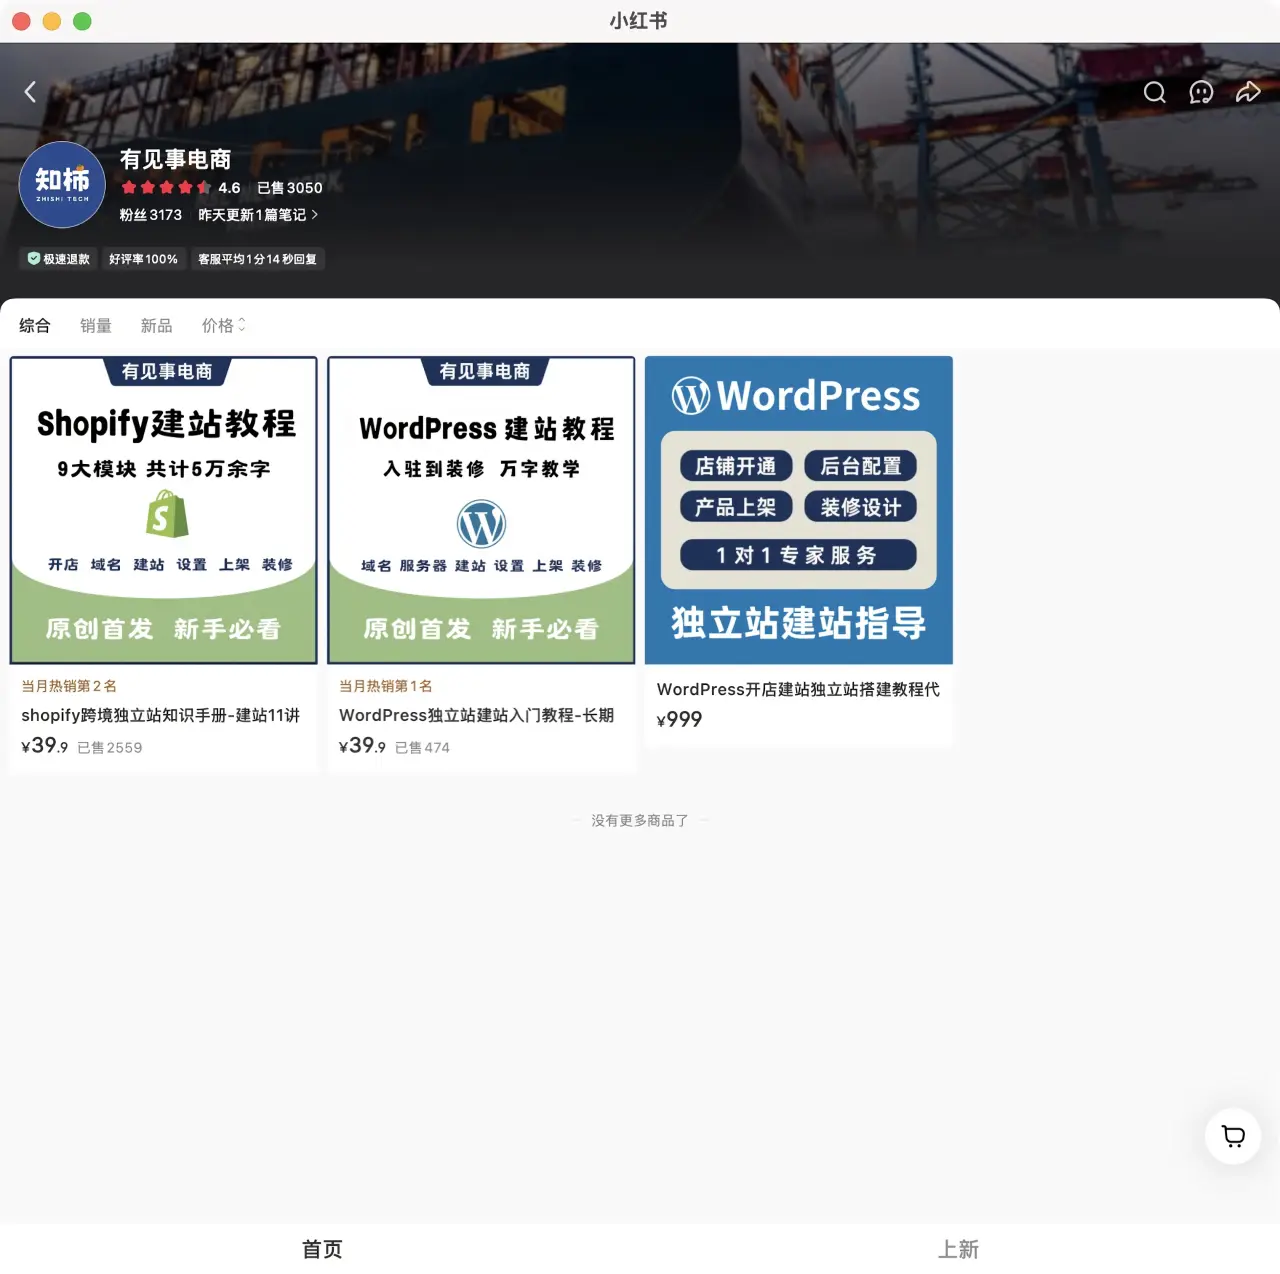Click the 客服平均1分14秒回复 badge
The image size is (1280, 1274).
(x=257, y=259)
